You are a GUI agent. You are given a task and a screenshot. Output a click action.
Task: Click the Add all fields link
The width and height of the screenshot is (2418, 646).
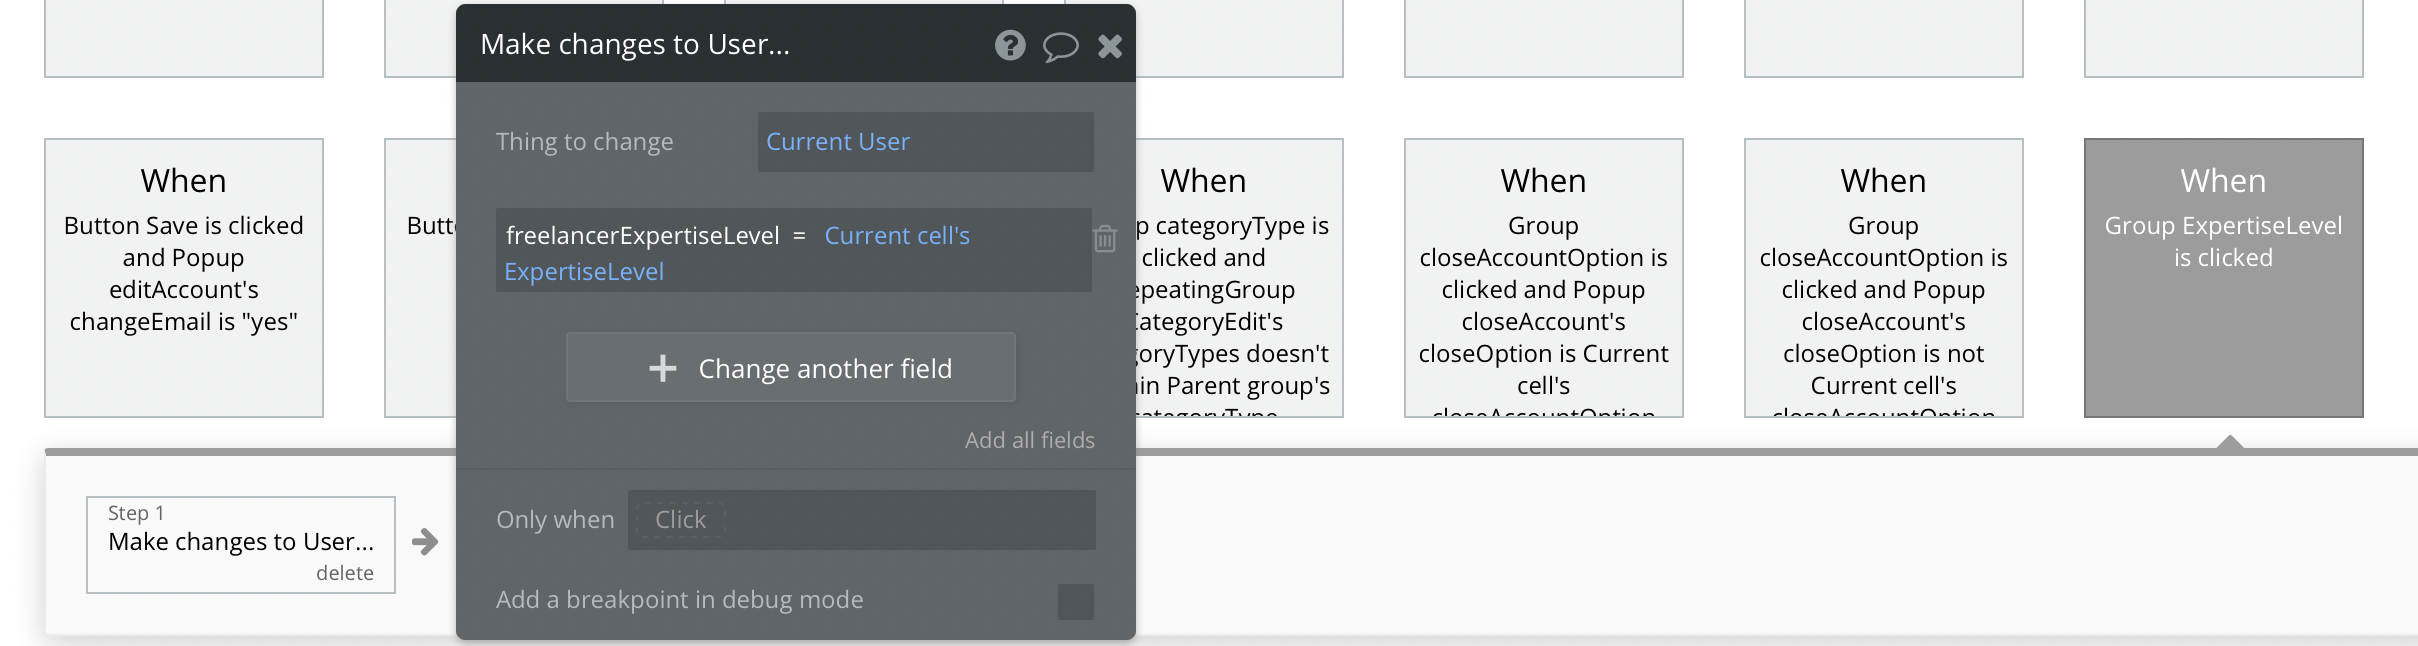(1029, 440)
